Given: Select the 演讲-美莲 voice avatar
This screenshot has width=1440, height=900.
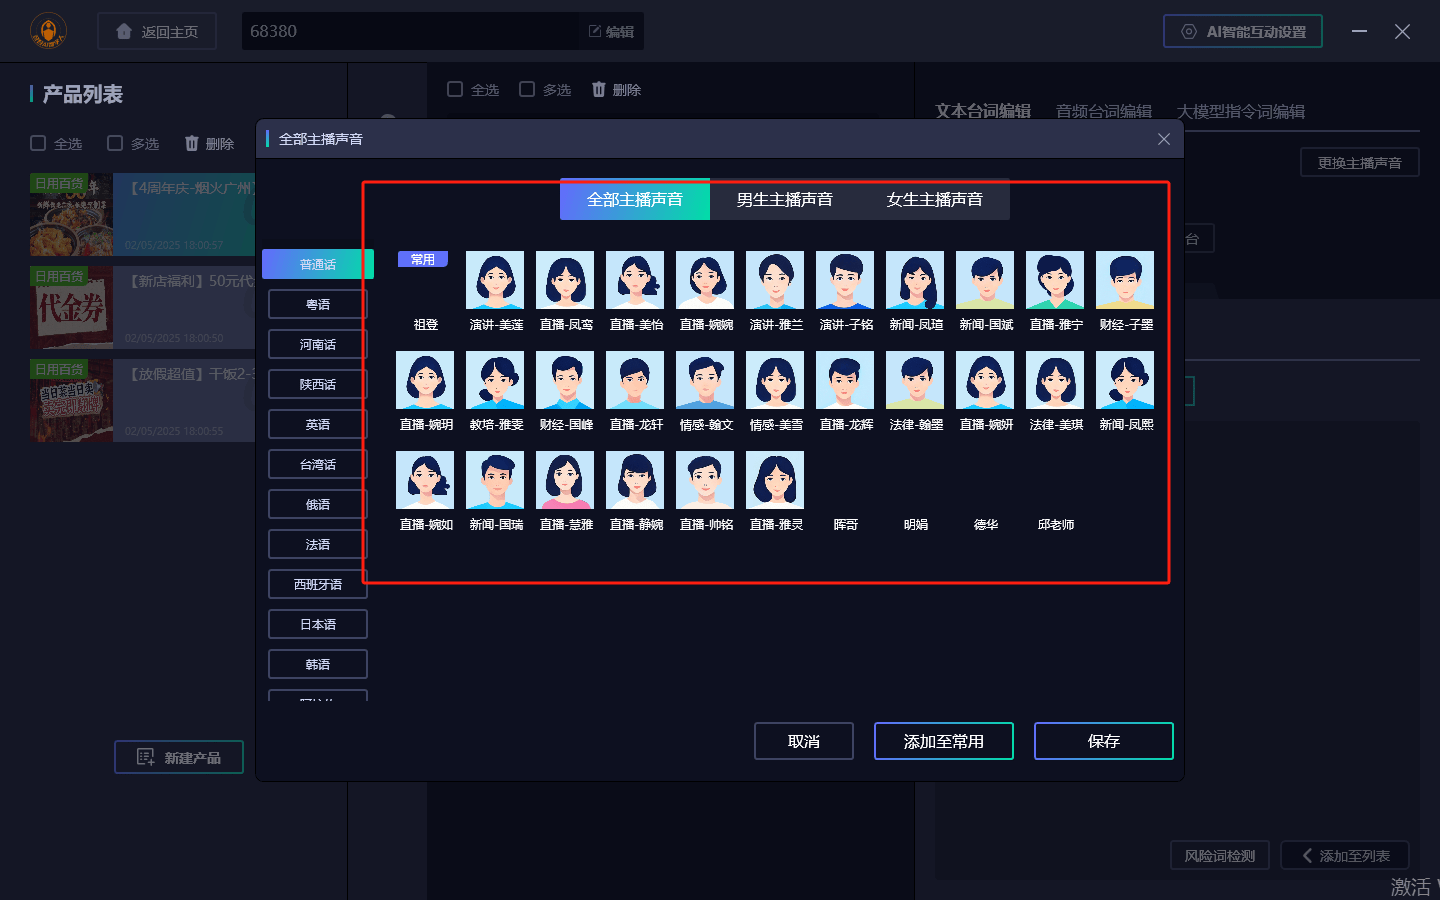Looking at the screenshot, I should pos(495,280).
